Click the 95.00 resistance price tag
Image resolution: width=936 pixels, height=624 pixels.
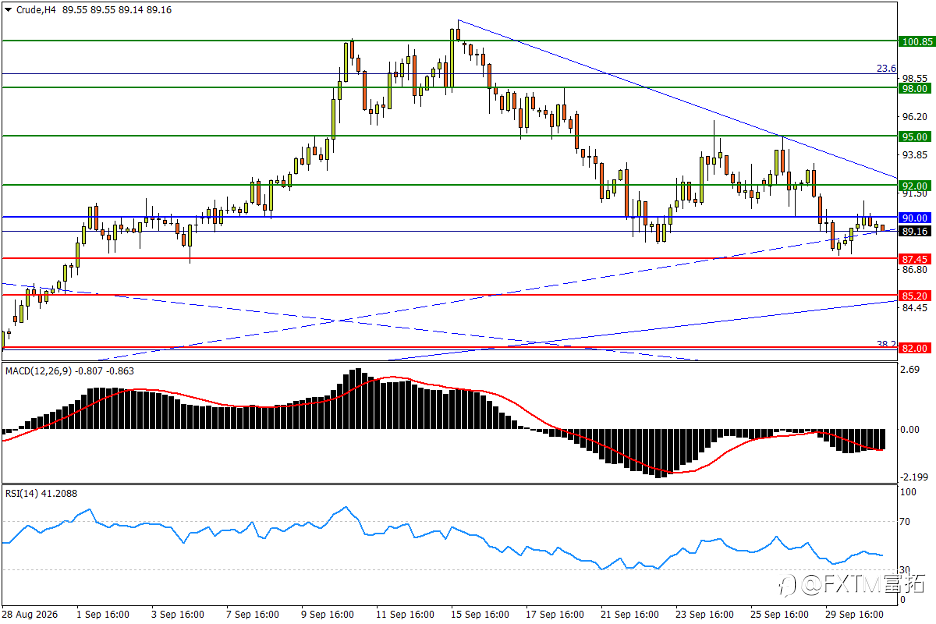coord(915,137)
